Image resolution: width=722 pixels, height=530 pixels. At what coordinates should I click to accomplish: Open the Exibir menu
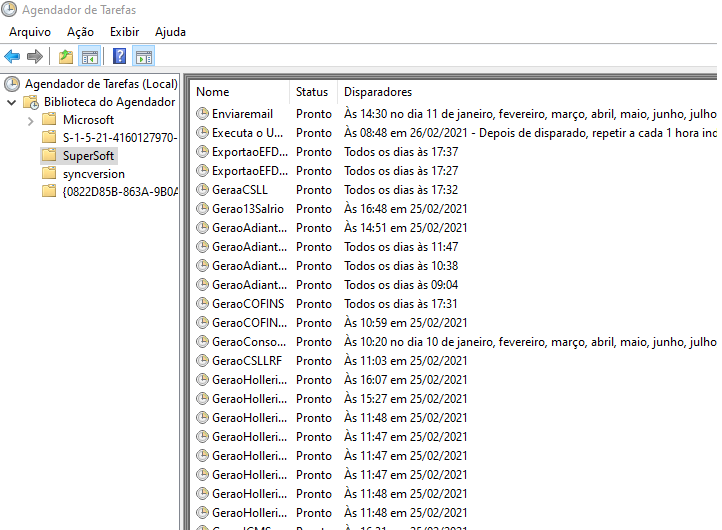pyautogui.click(x=124, y=32)
